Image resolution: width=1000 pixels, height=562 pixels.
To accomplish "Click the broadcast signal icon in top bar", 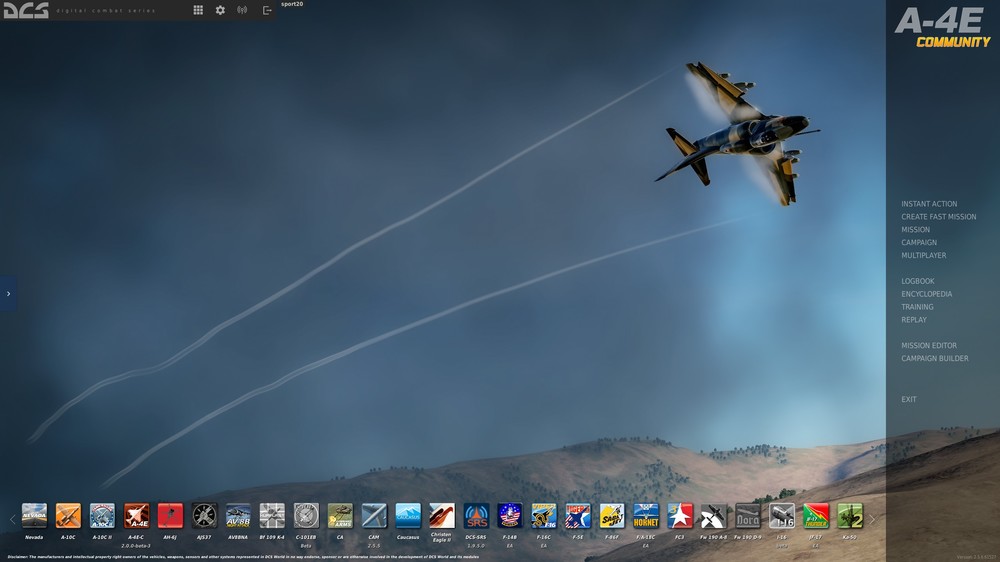I will point(242,10).
